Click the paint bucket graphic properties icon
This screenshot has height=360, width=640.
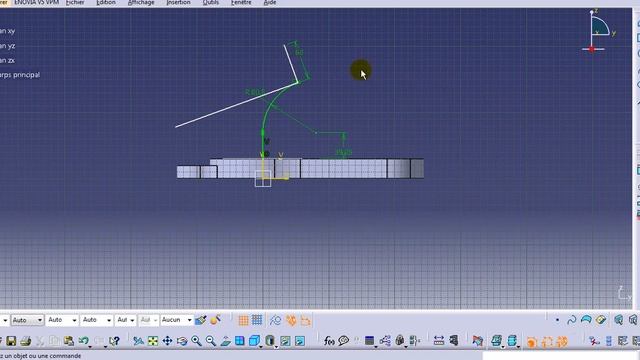click(215, 320)
